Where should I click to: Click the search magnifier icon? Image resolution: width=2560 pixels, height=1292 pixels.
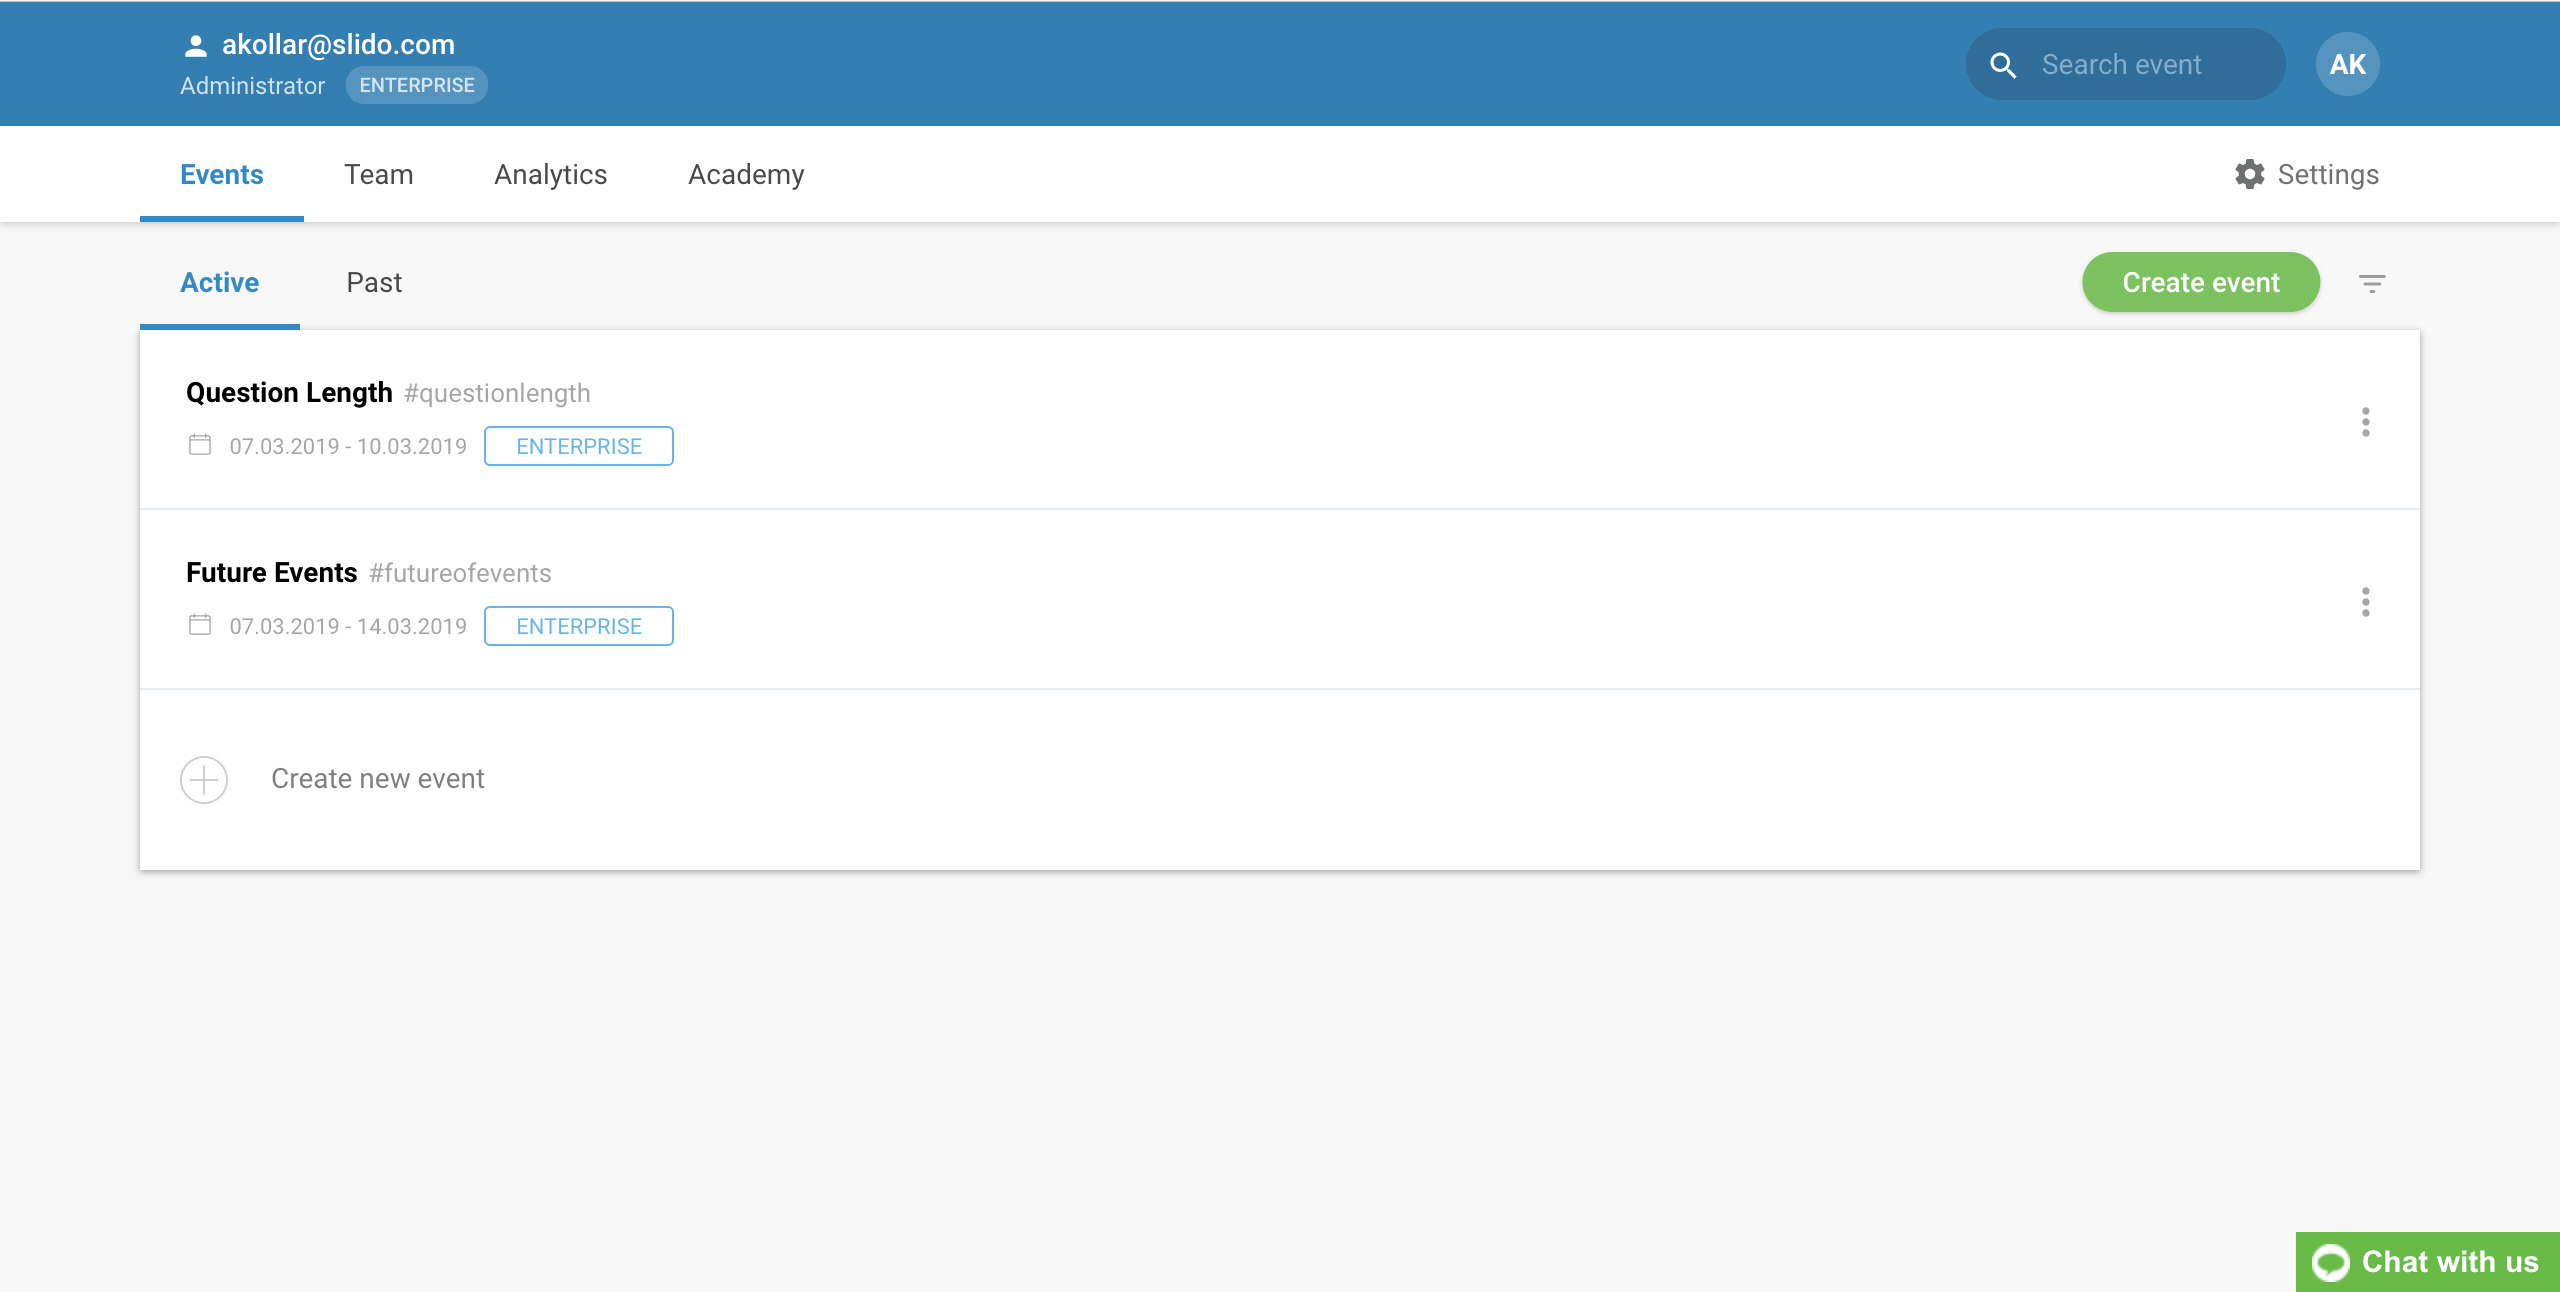pos(2003,65)
